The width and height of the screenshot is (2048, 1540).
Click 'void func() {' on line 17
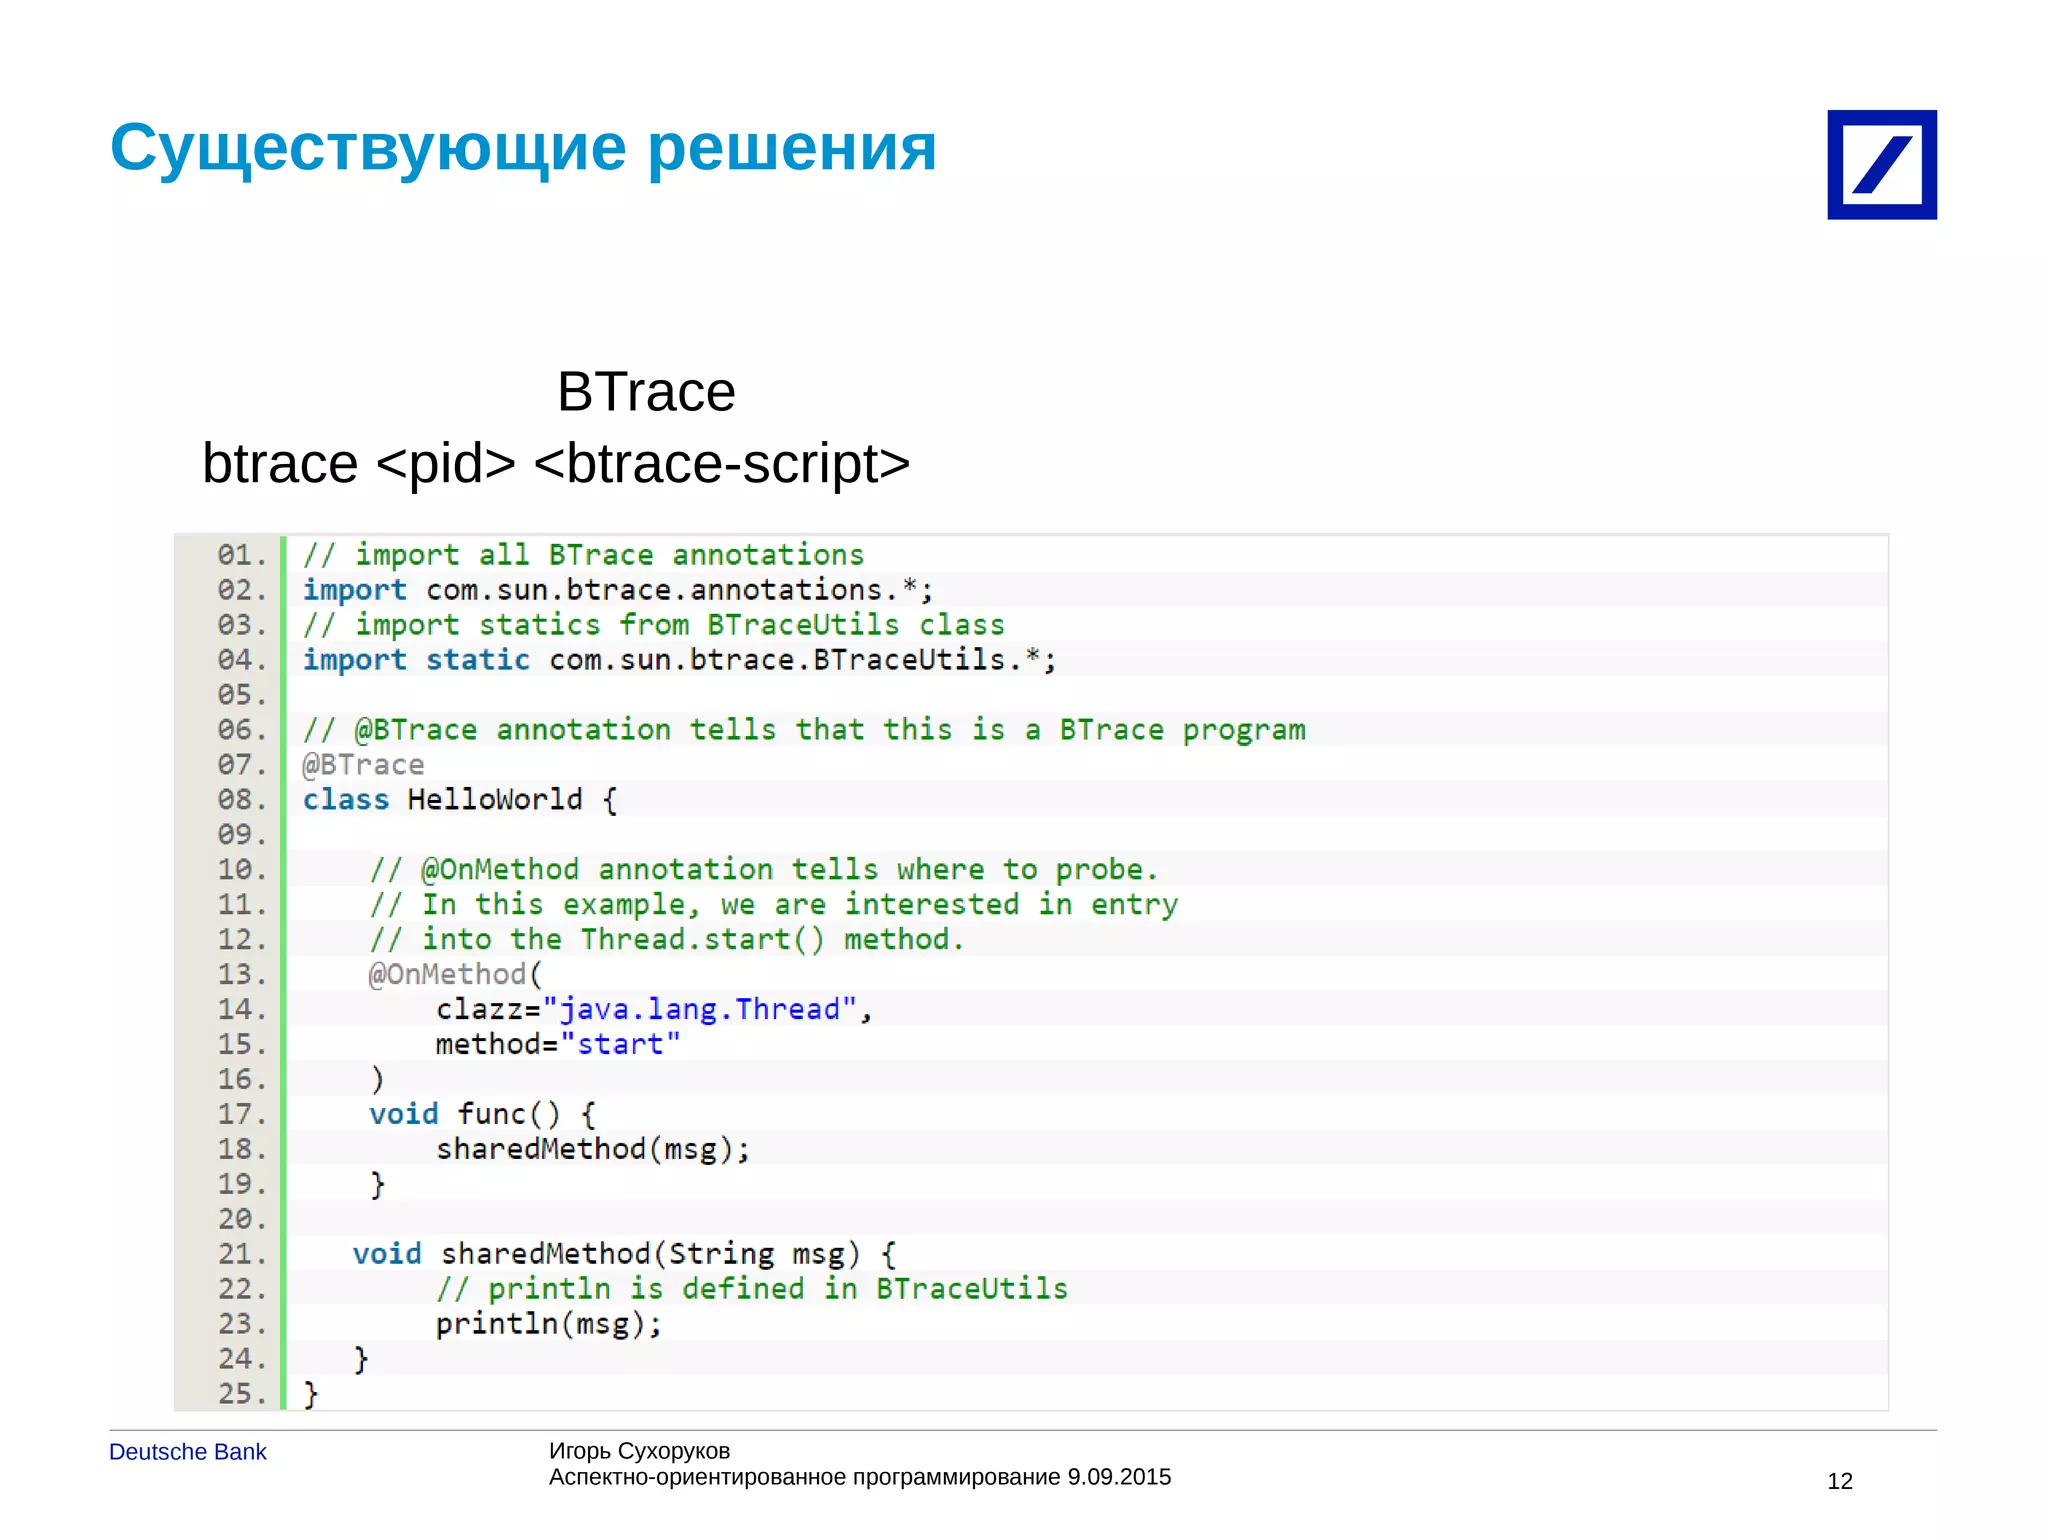coord(482,1115)
